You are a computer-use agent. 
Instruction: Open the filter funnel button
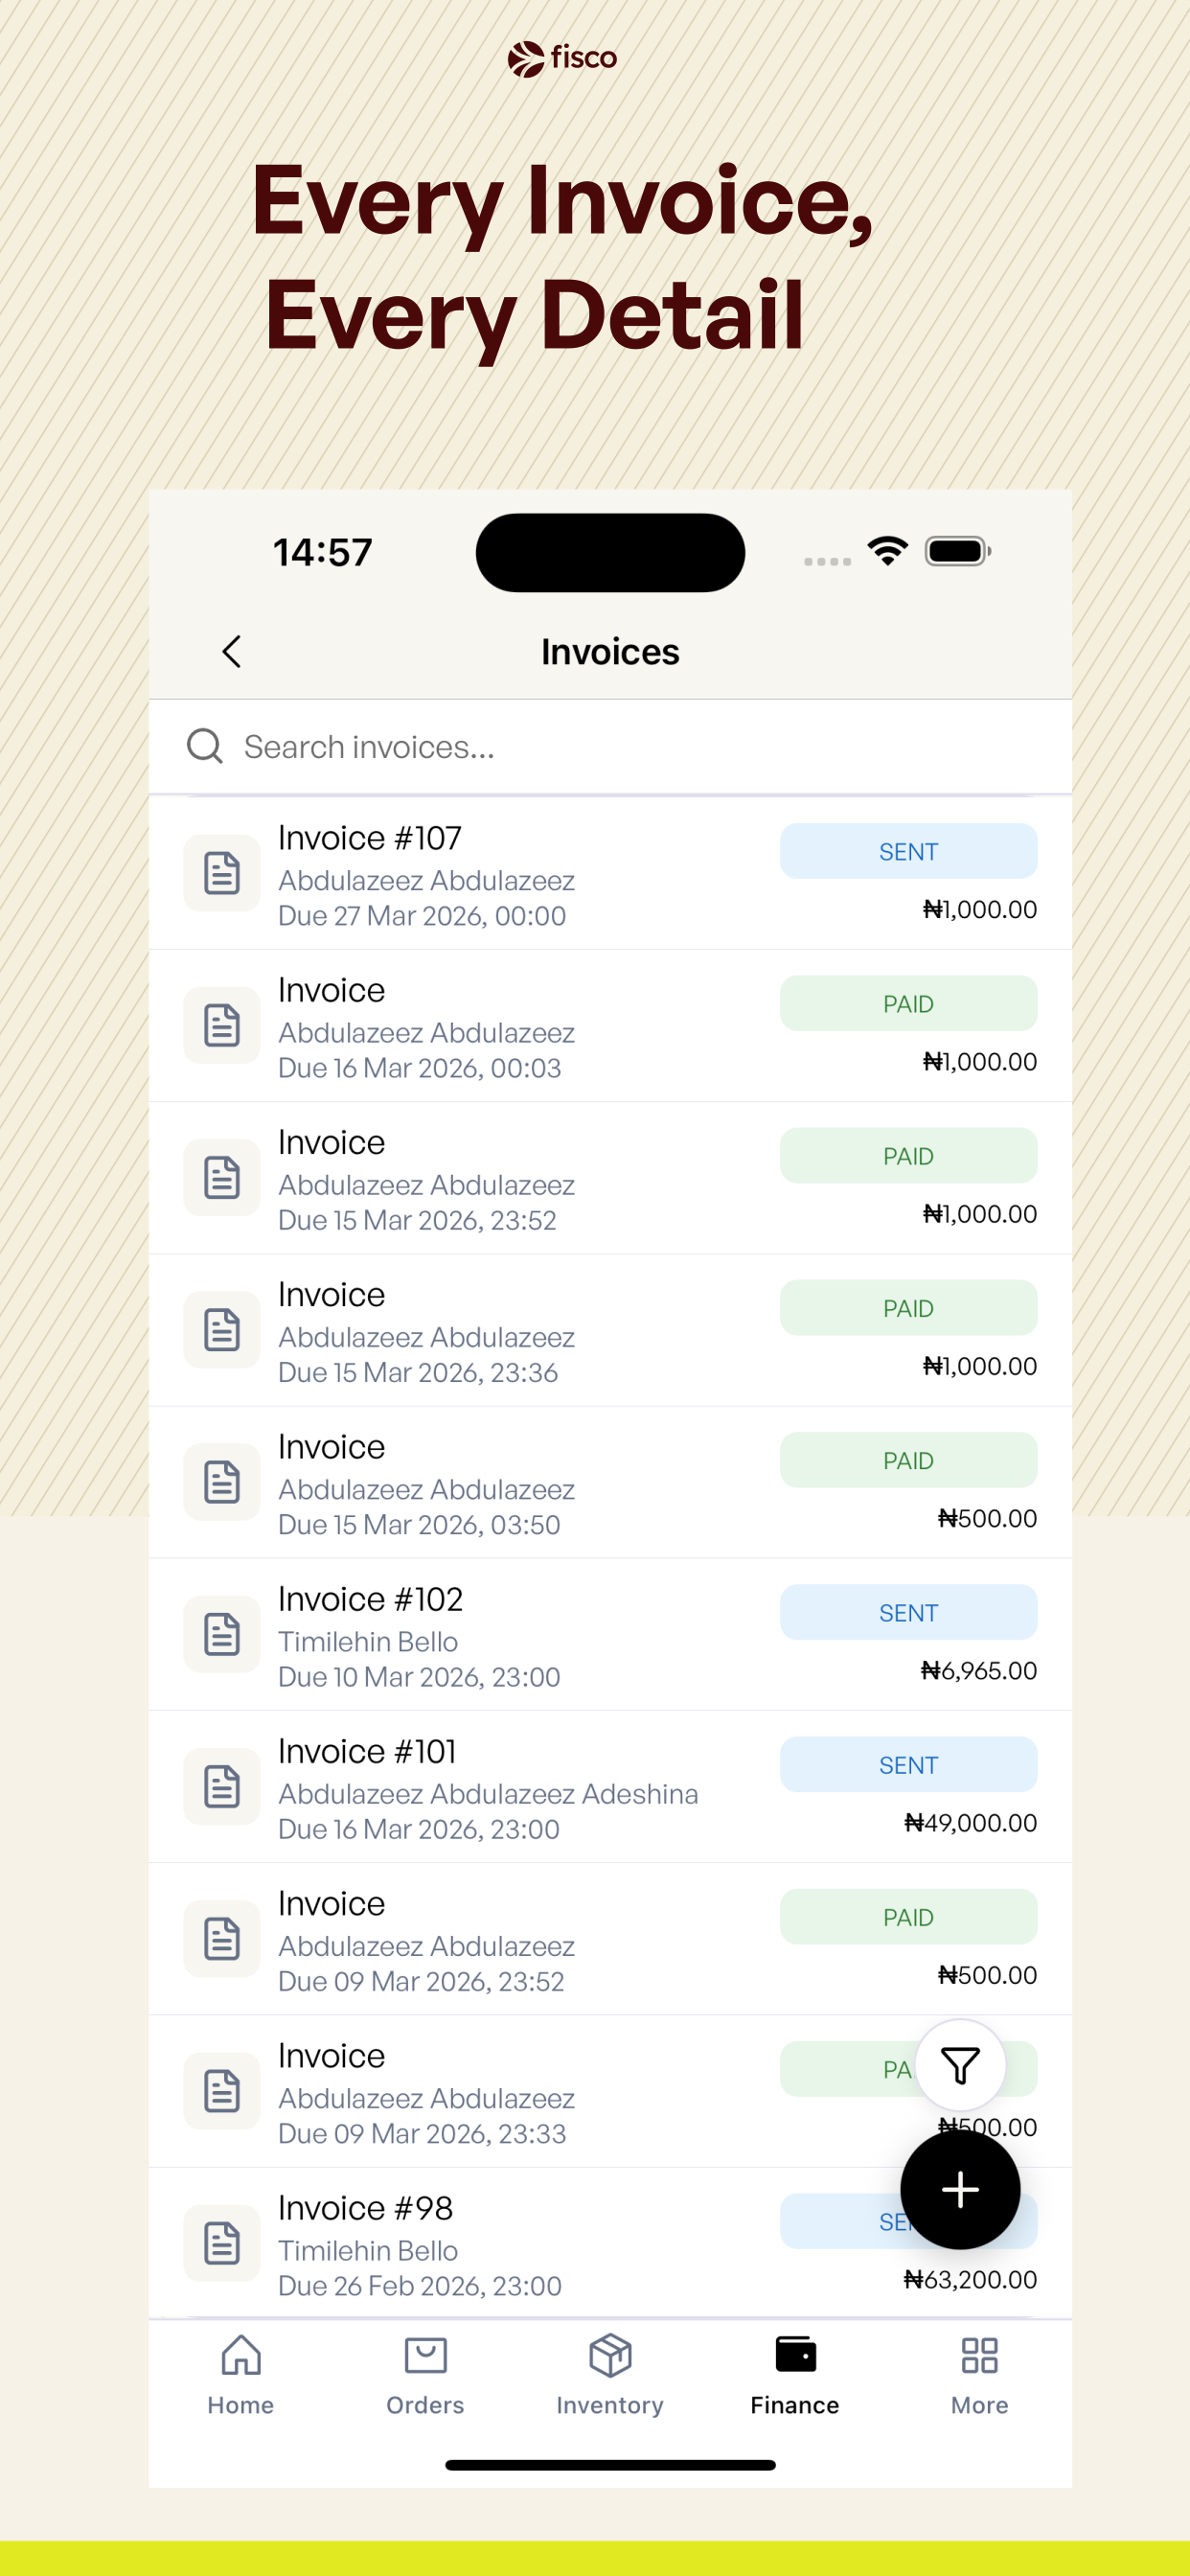(960, 2065)
